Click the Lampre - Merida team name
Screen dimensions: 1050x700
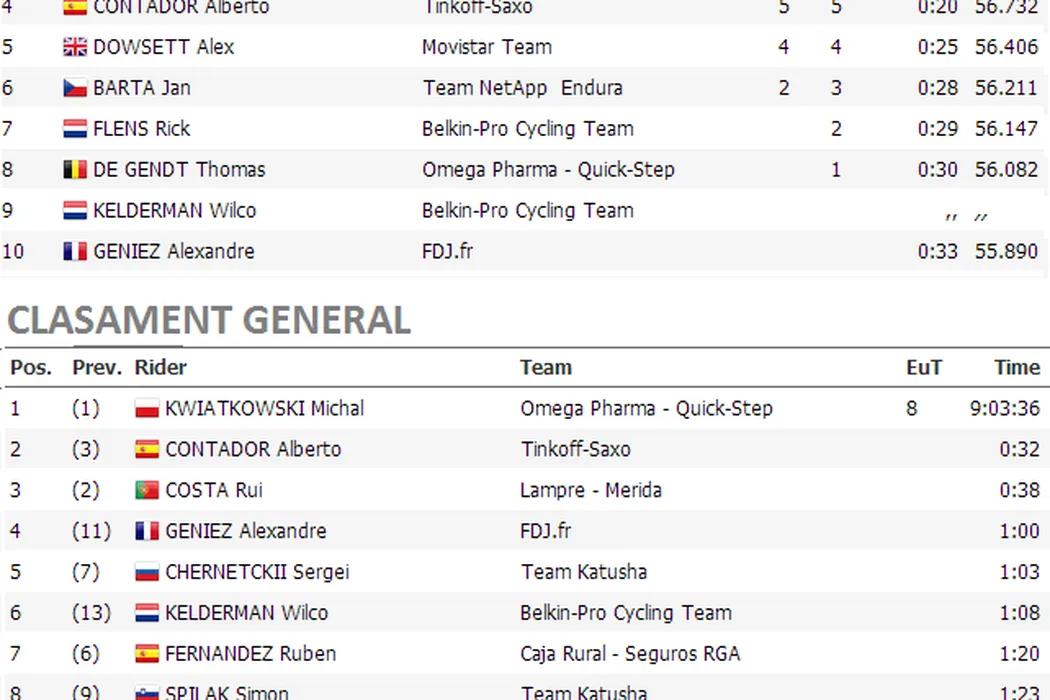[x=591, y=490]
